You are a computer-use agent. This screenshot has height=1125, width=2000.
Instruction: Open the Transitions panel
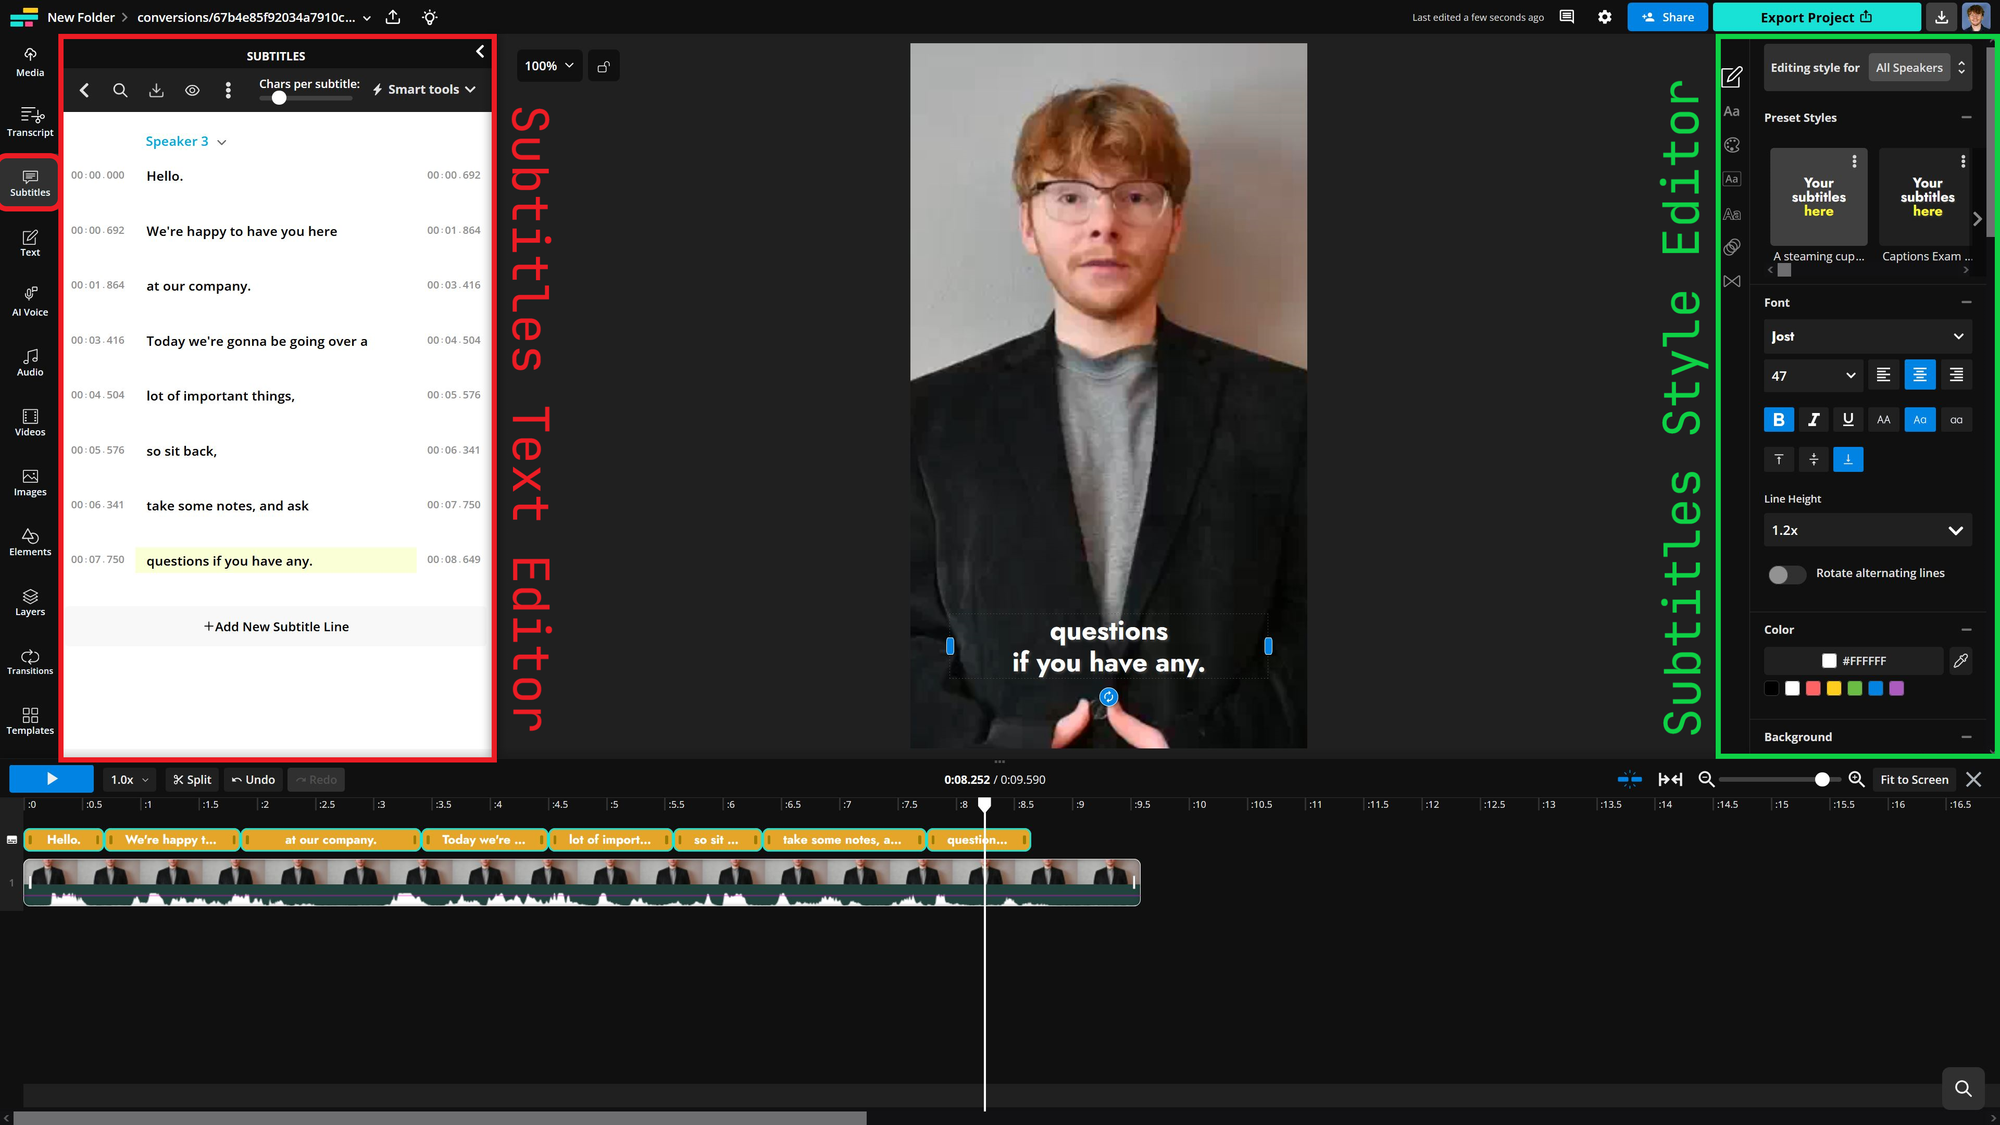[29, 660]
